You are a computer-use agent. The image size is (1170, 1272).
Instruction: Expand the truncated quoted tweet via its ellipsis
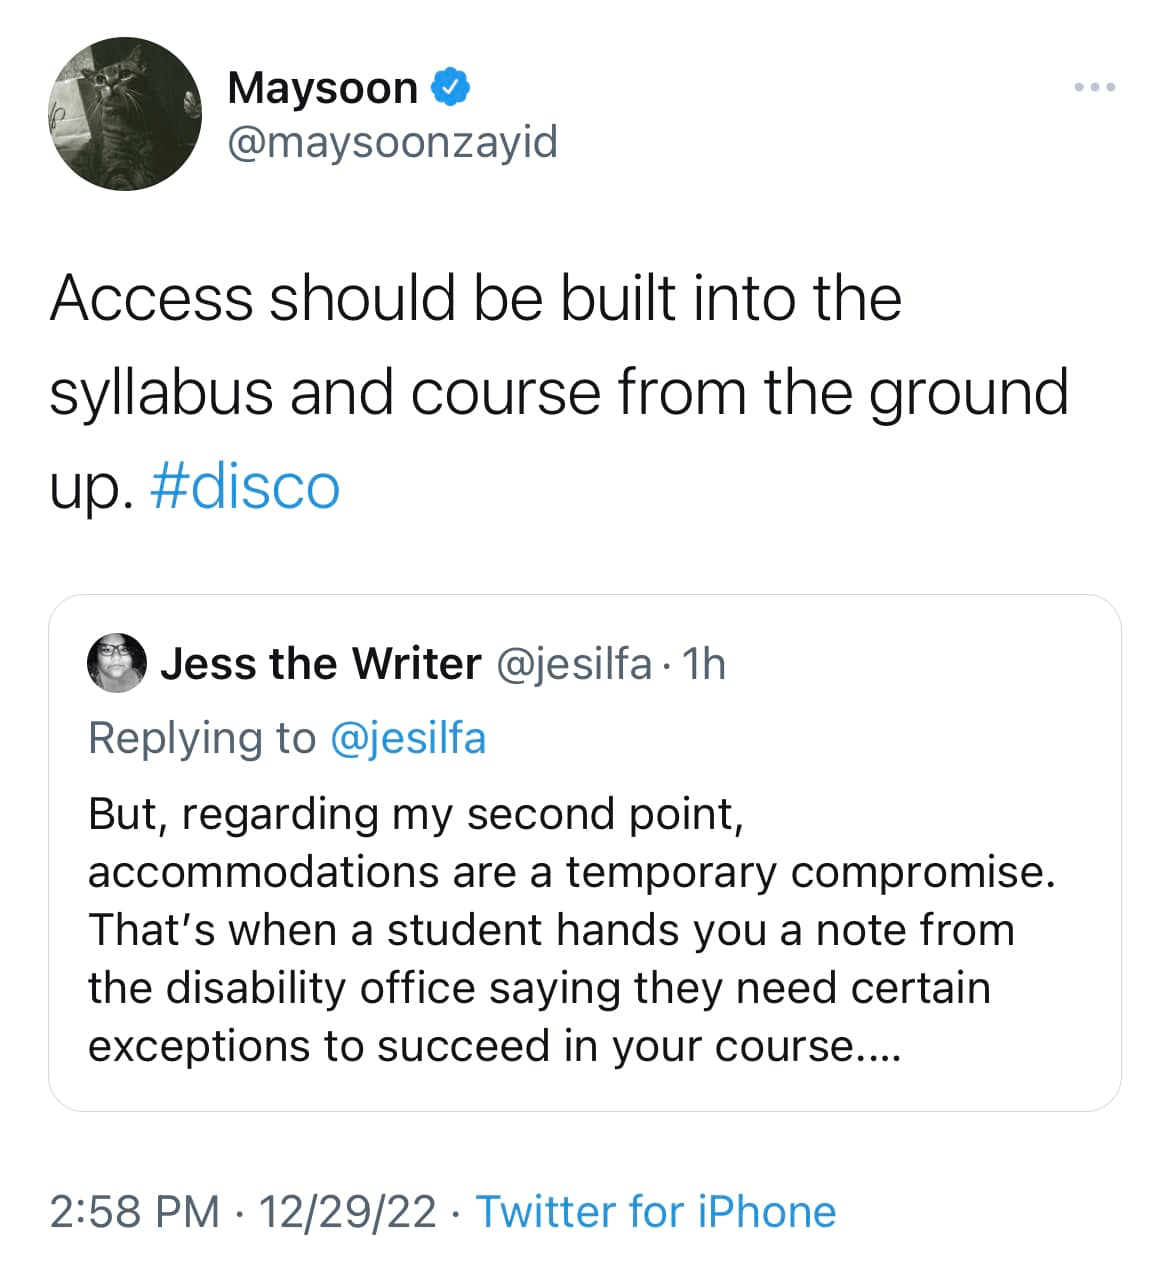coord(879,1046)
